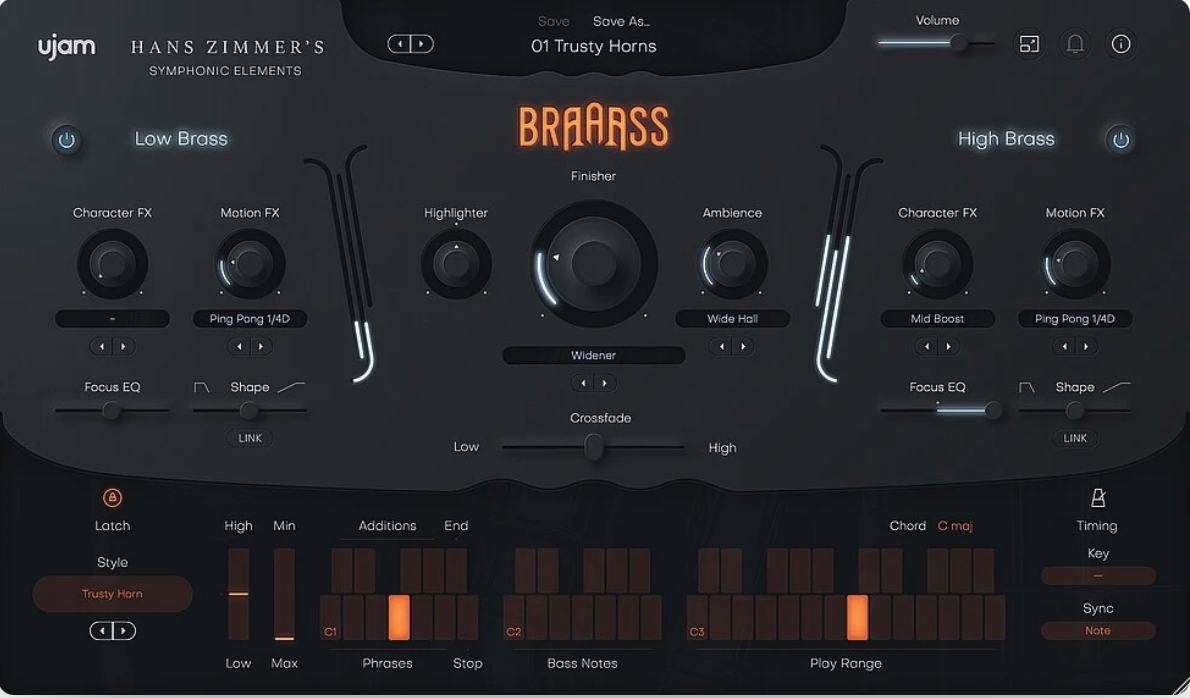The height and width of the screenshot is (698, 1190).
Task: Toggle the High Brass power button
Action: 1120,140
